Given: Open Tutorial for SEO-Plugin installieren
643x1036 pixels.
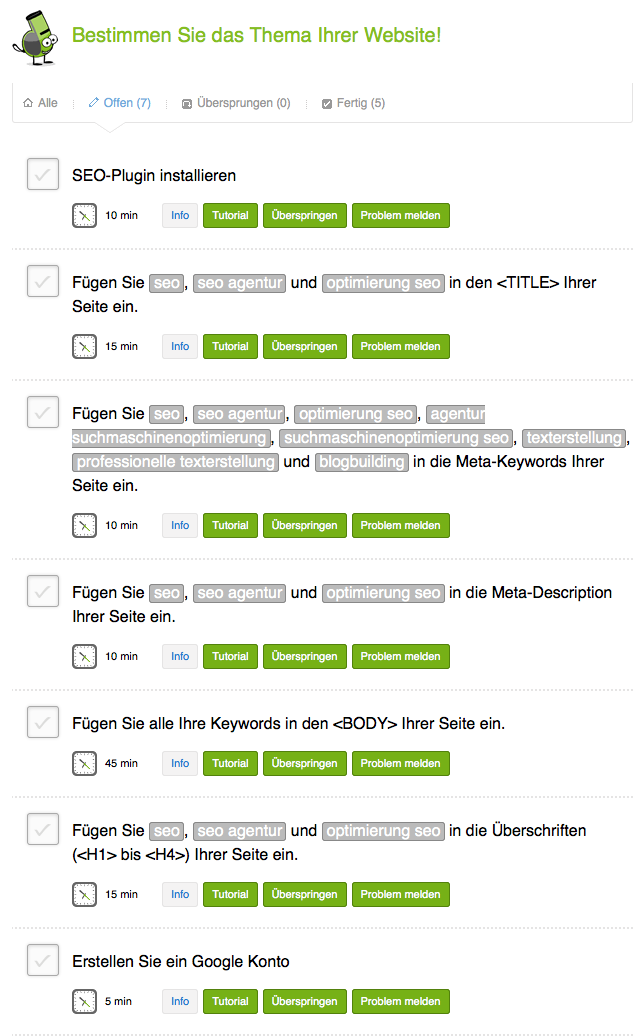Looking at the screenshot, I should coord(230,215).
